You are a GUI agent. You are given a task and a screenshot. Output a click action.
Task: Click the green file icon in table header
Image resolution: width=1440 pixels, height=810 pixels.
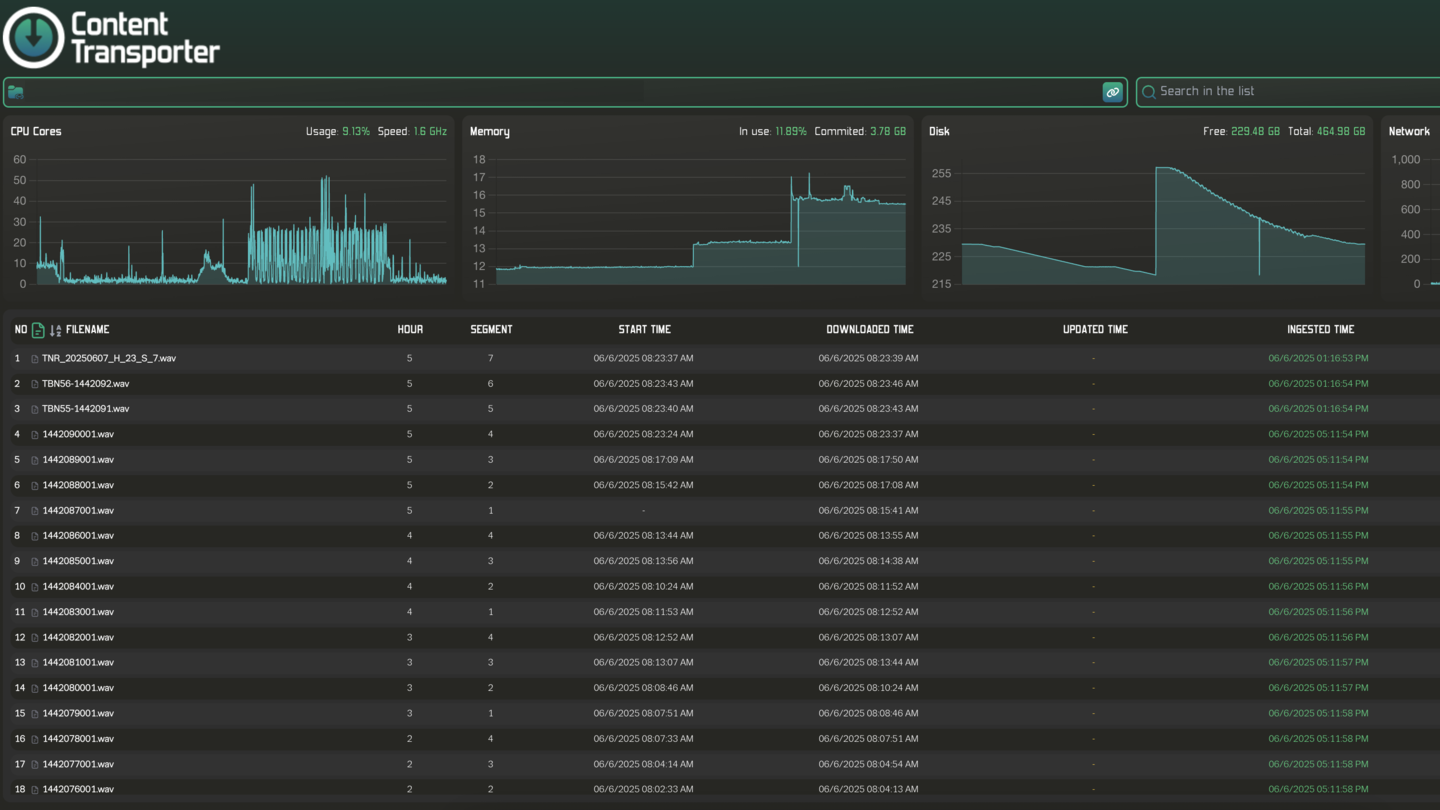click(x=38, y=330)
